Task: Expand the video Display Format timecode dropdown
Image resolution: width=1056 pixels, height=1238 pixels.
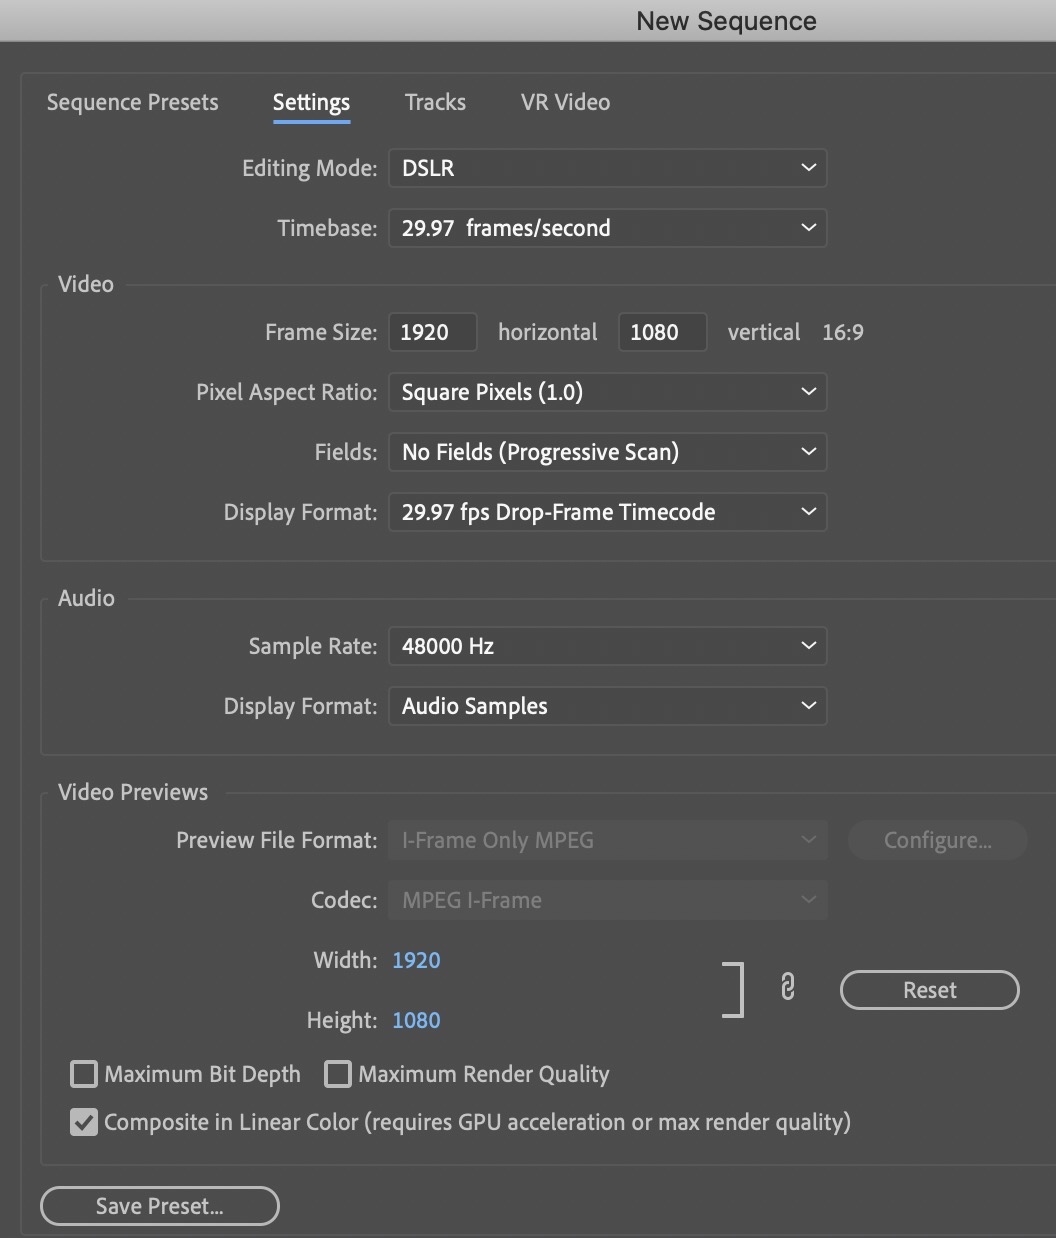Action: (608, 512)
